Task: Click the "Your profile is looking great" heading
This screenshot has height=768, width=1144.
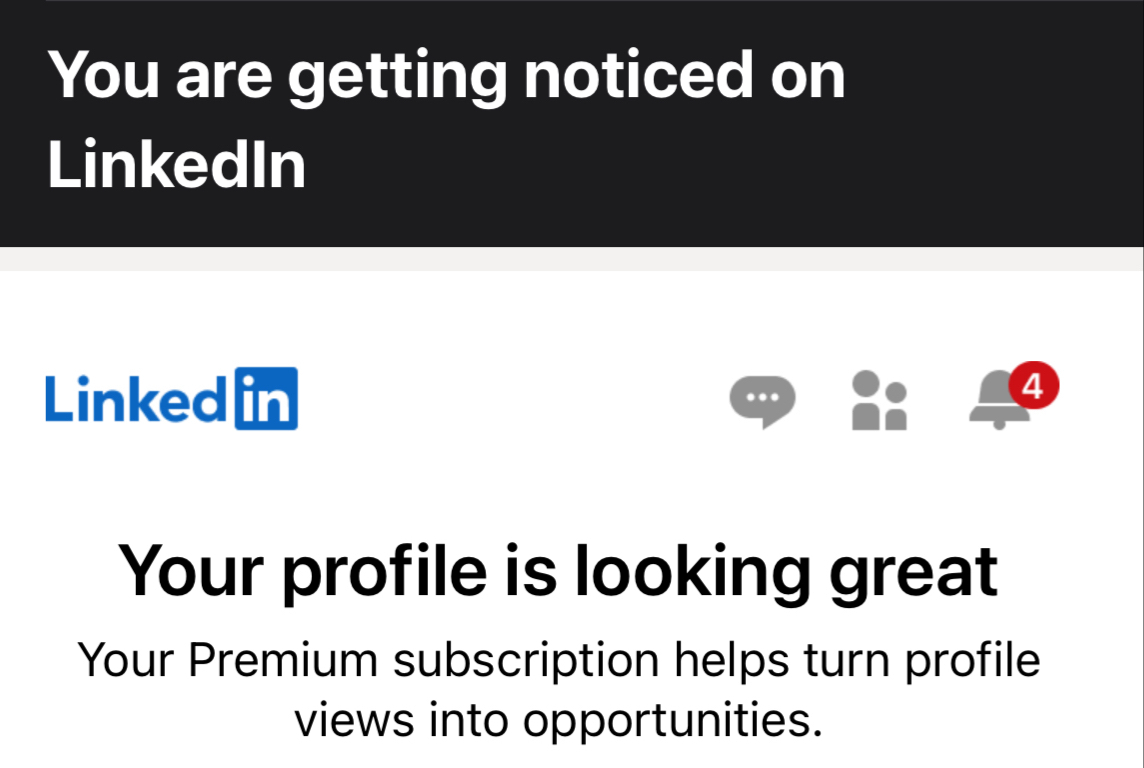Action: (558, 570)
